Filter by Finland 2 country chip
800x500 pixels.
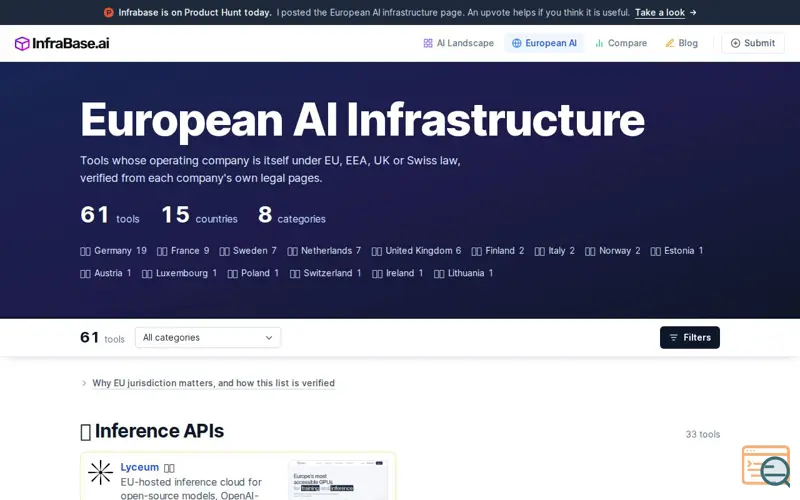coord(498,251)
